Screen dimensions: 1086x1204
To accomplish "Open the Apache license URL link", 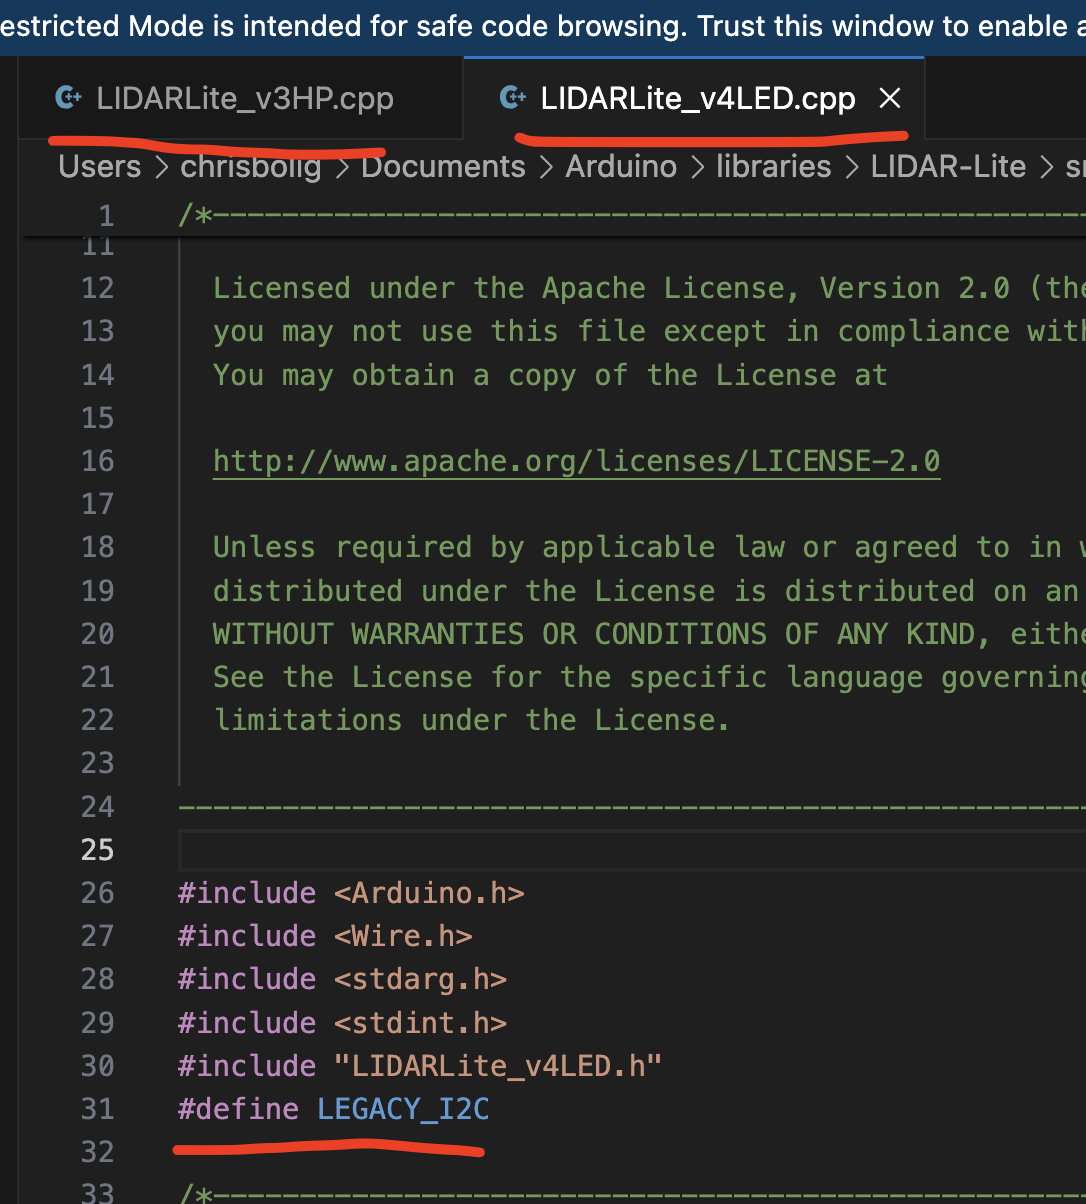I will coord(576,460).
